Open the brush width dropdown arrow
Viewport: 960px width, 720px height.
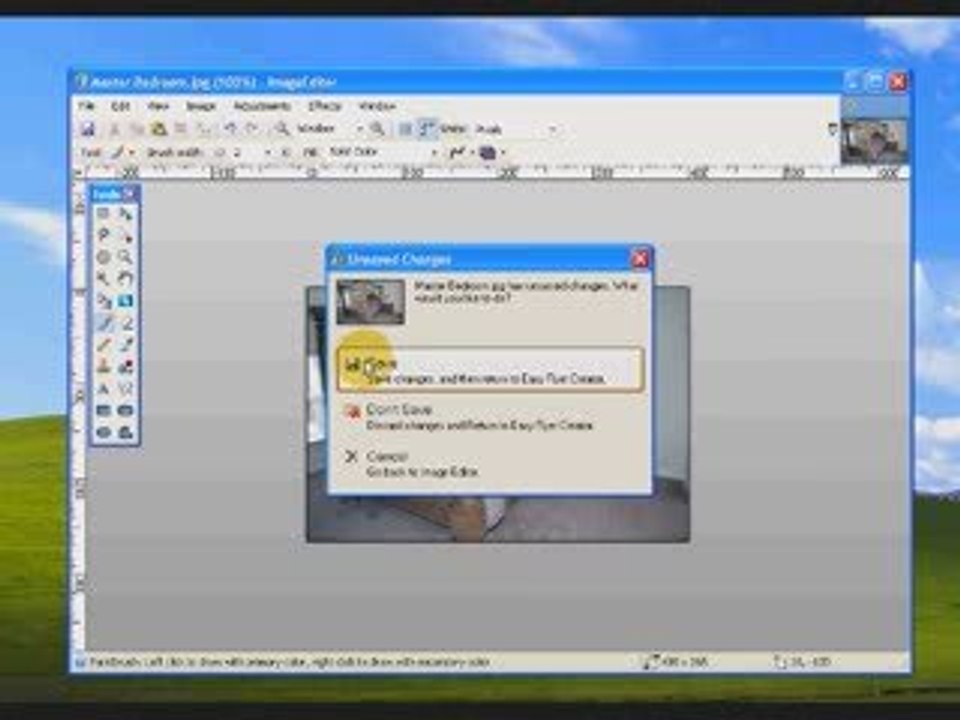[268, 152]
